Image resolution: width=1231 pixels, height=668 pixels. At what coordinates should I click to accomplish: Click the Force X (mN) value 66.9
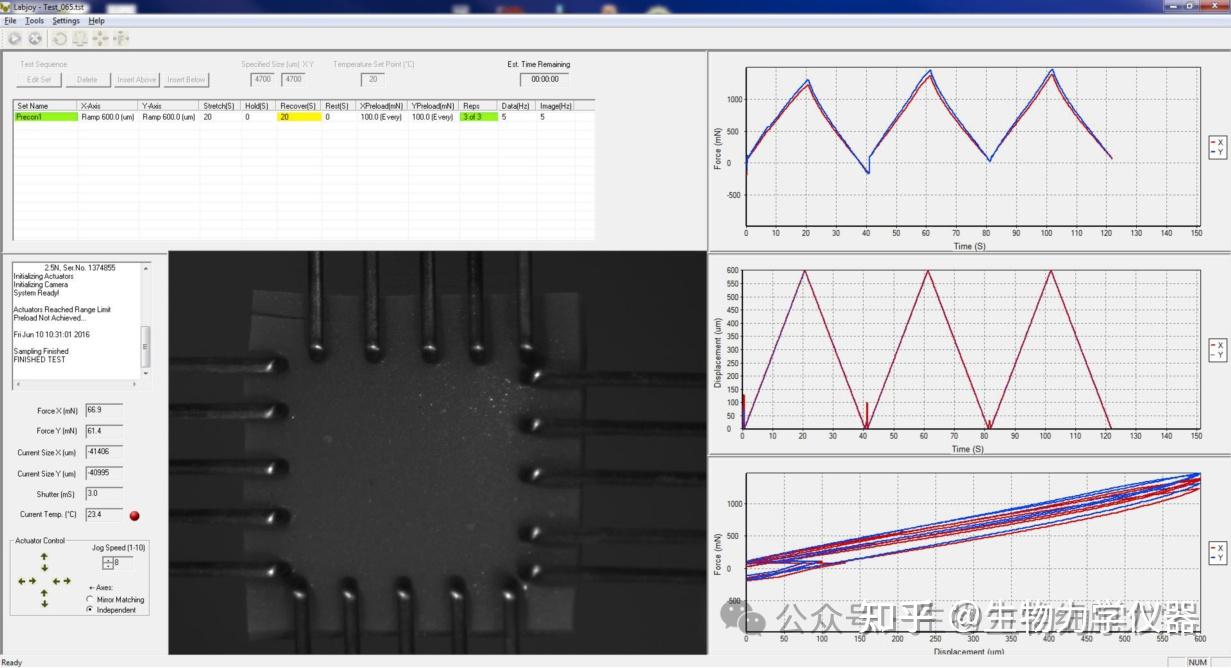point(104,410)
